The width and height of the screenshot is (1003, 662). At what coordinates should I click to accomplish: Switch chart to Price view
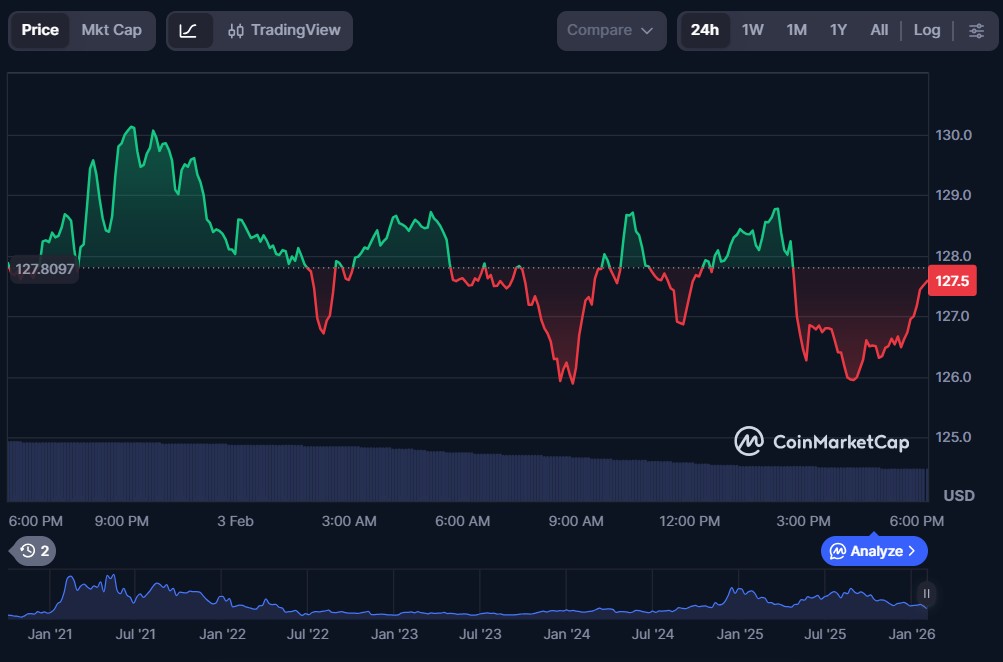pos(40,30)
